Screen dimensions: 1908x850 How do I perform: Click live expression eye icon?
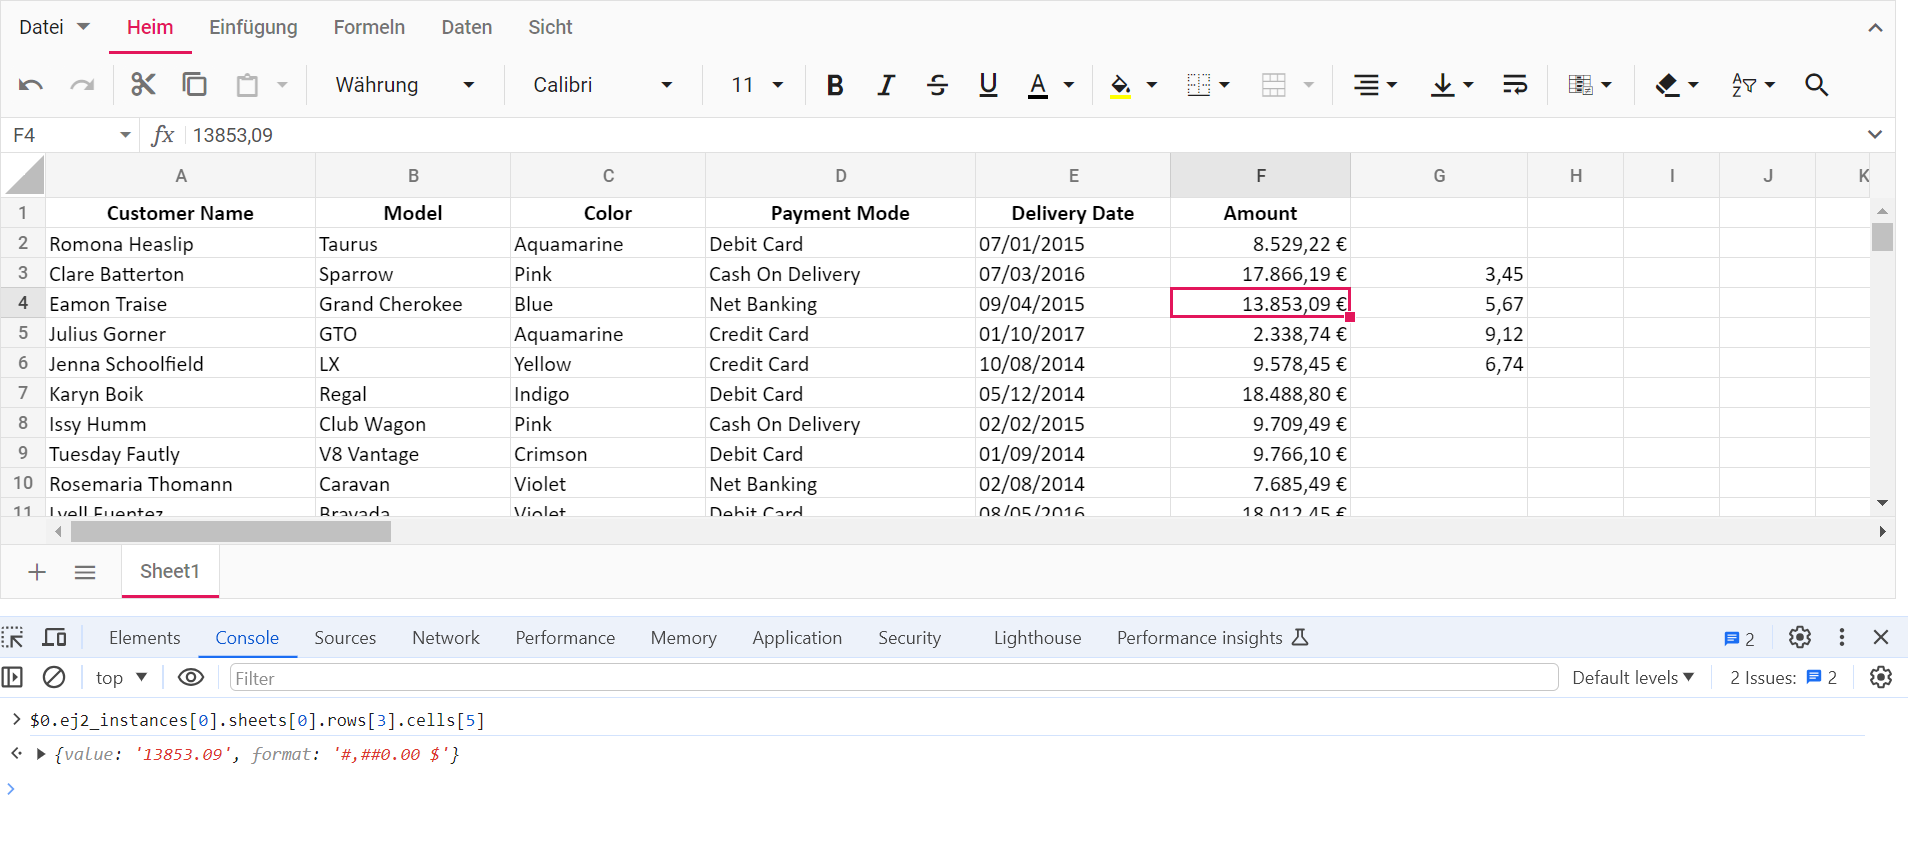[191, 678]
